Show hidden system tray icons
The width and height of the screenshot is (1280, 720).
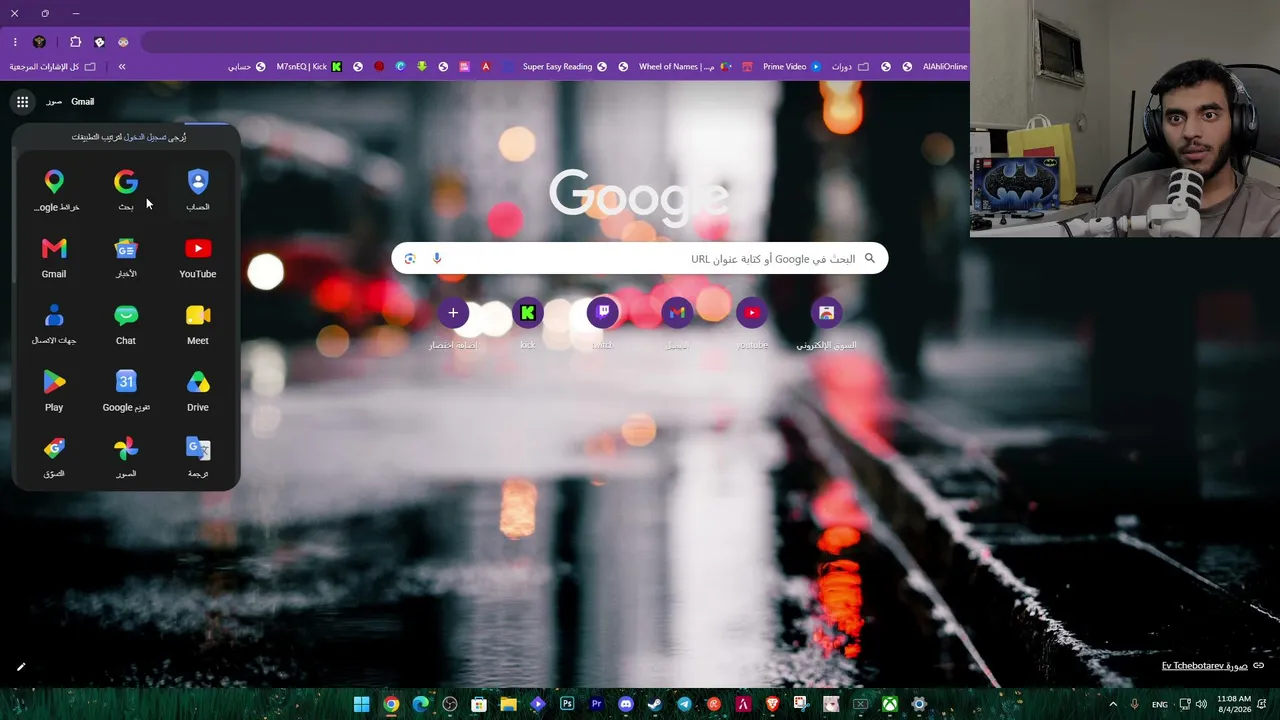point(1113,704)
